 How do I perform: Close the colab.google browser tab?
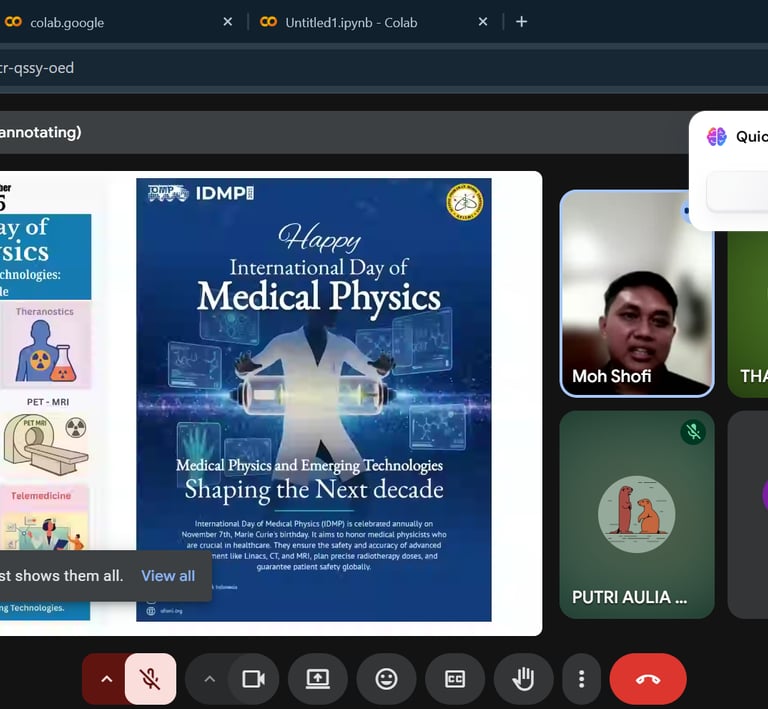[228, 22]
